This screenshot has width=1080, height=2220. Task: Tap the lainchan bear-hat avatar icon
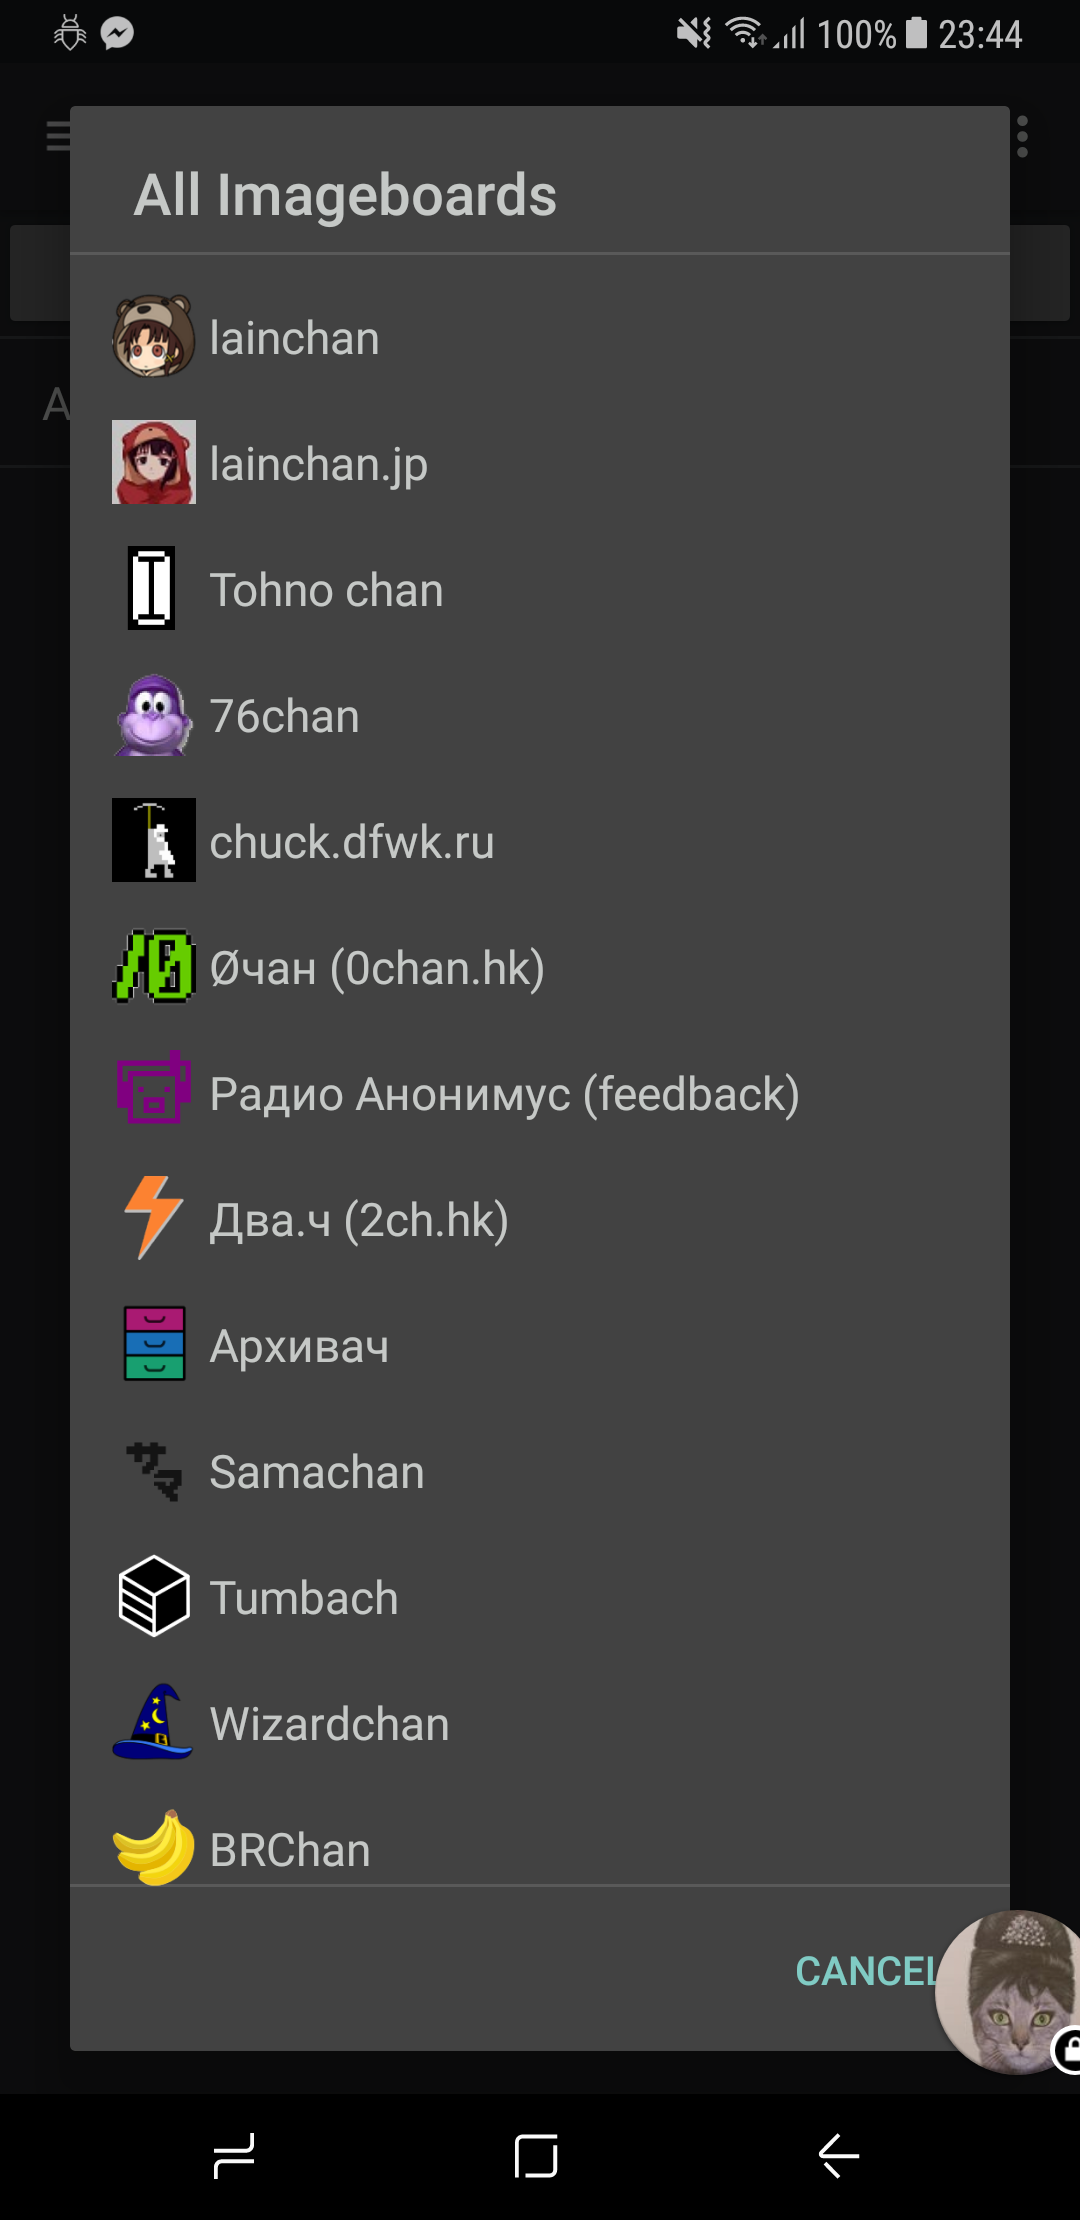153,337
